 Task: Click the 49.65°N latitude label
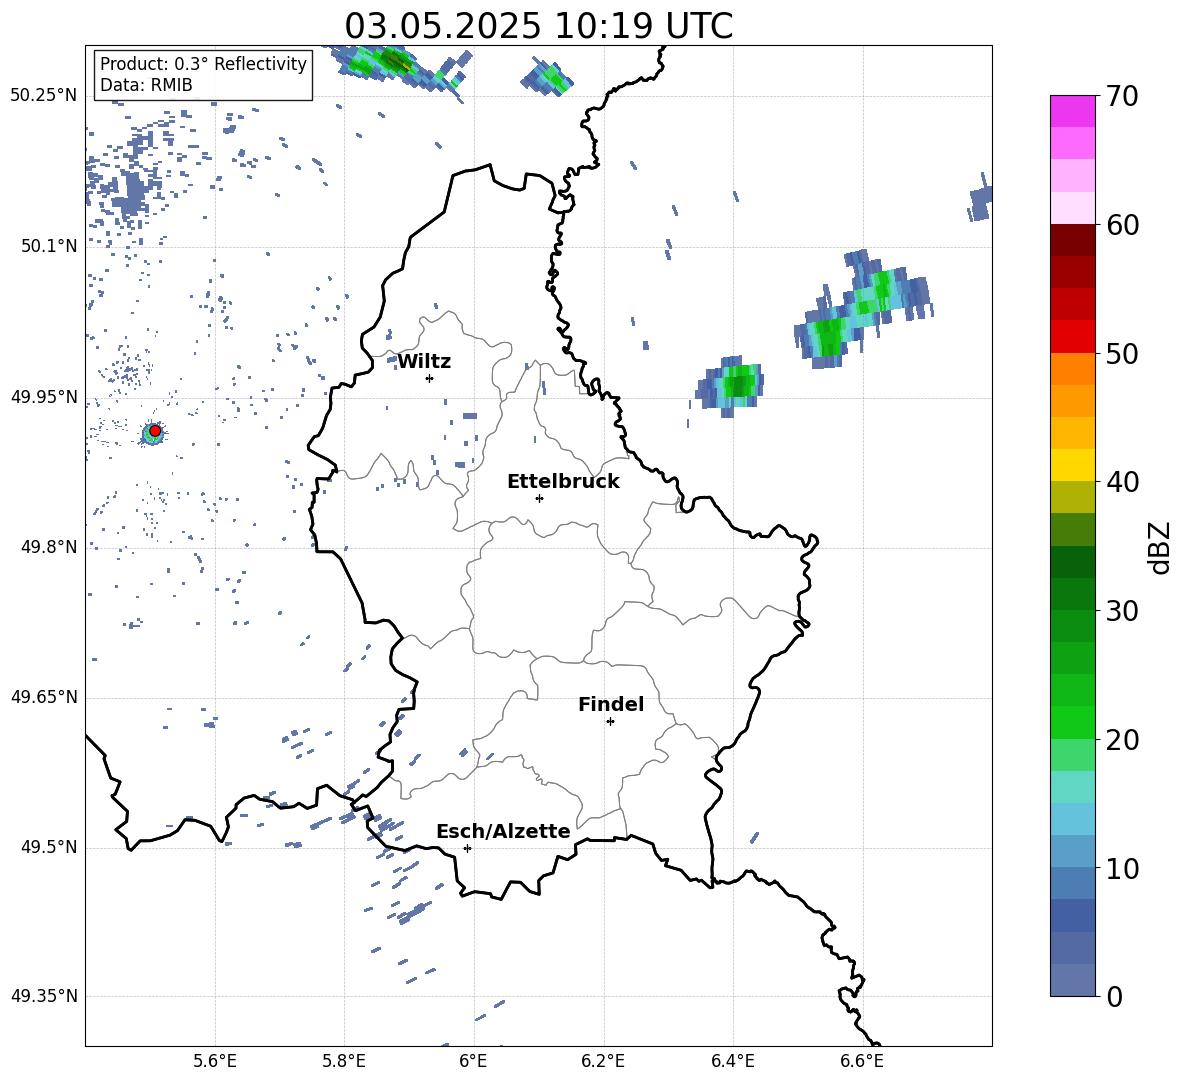[x=44, y=697]
